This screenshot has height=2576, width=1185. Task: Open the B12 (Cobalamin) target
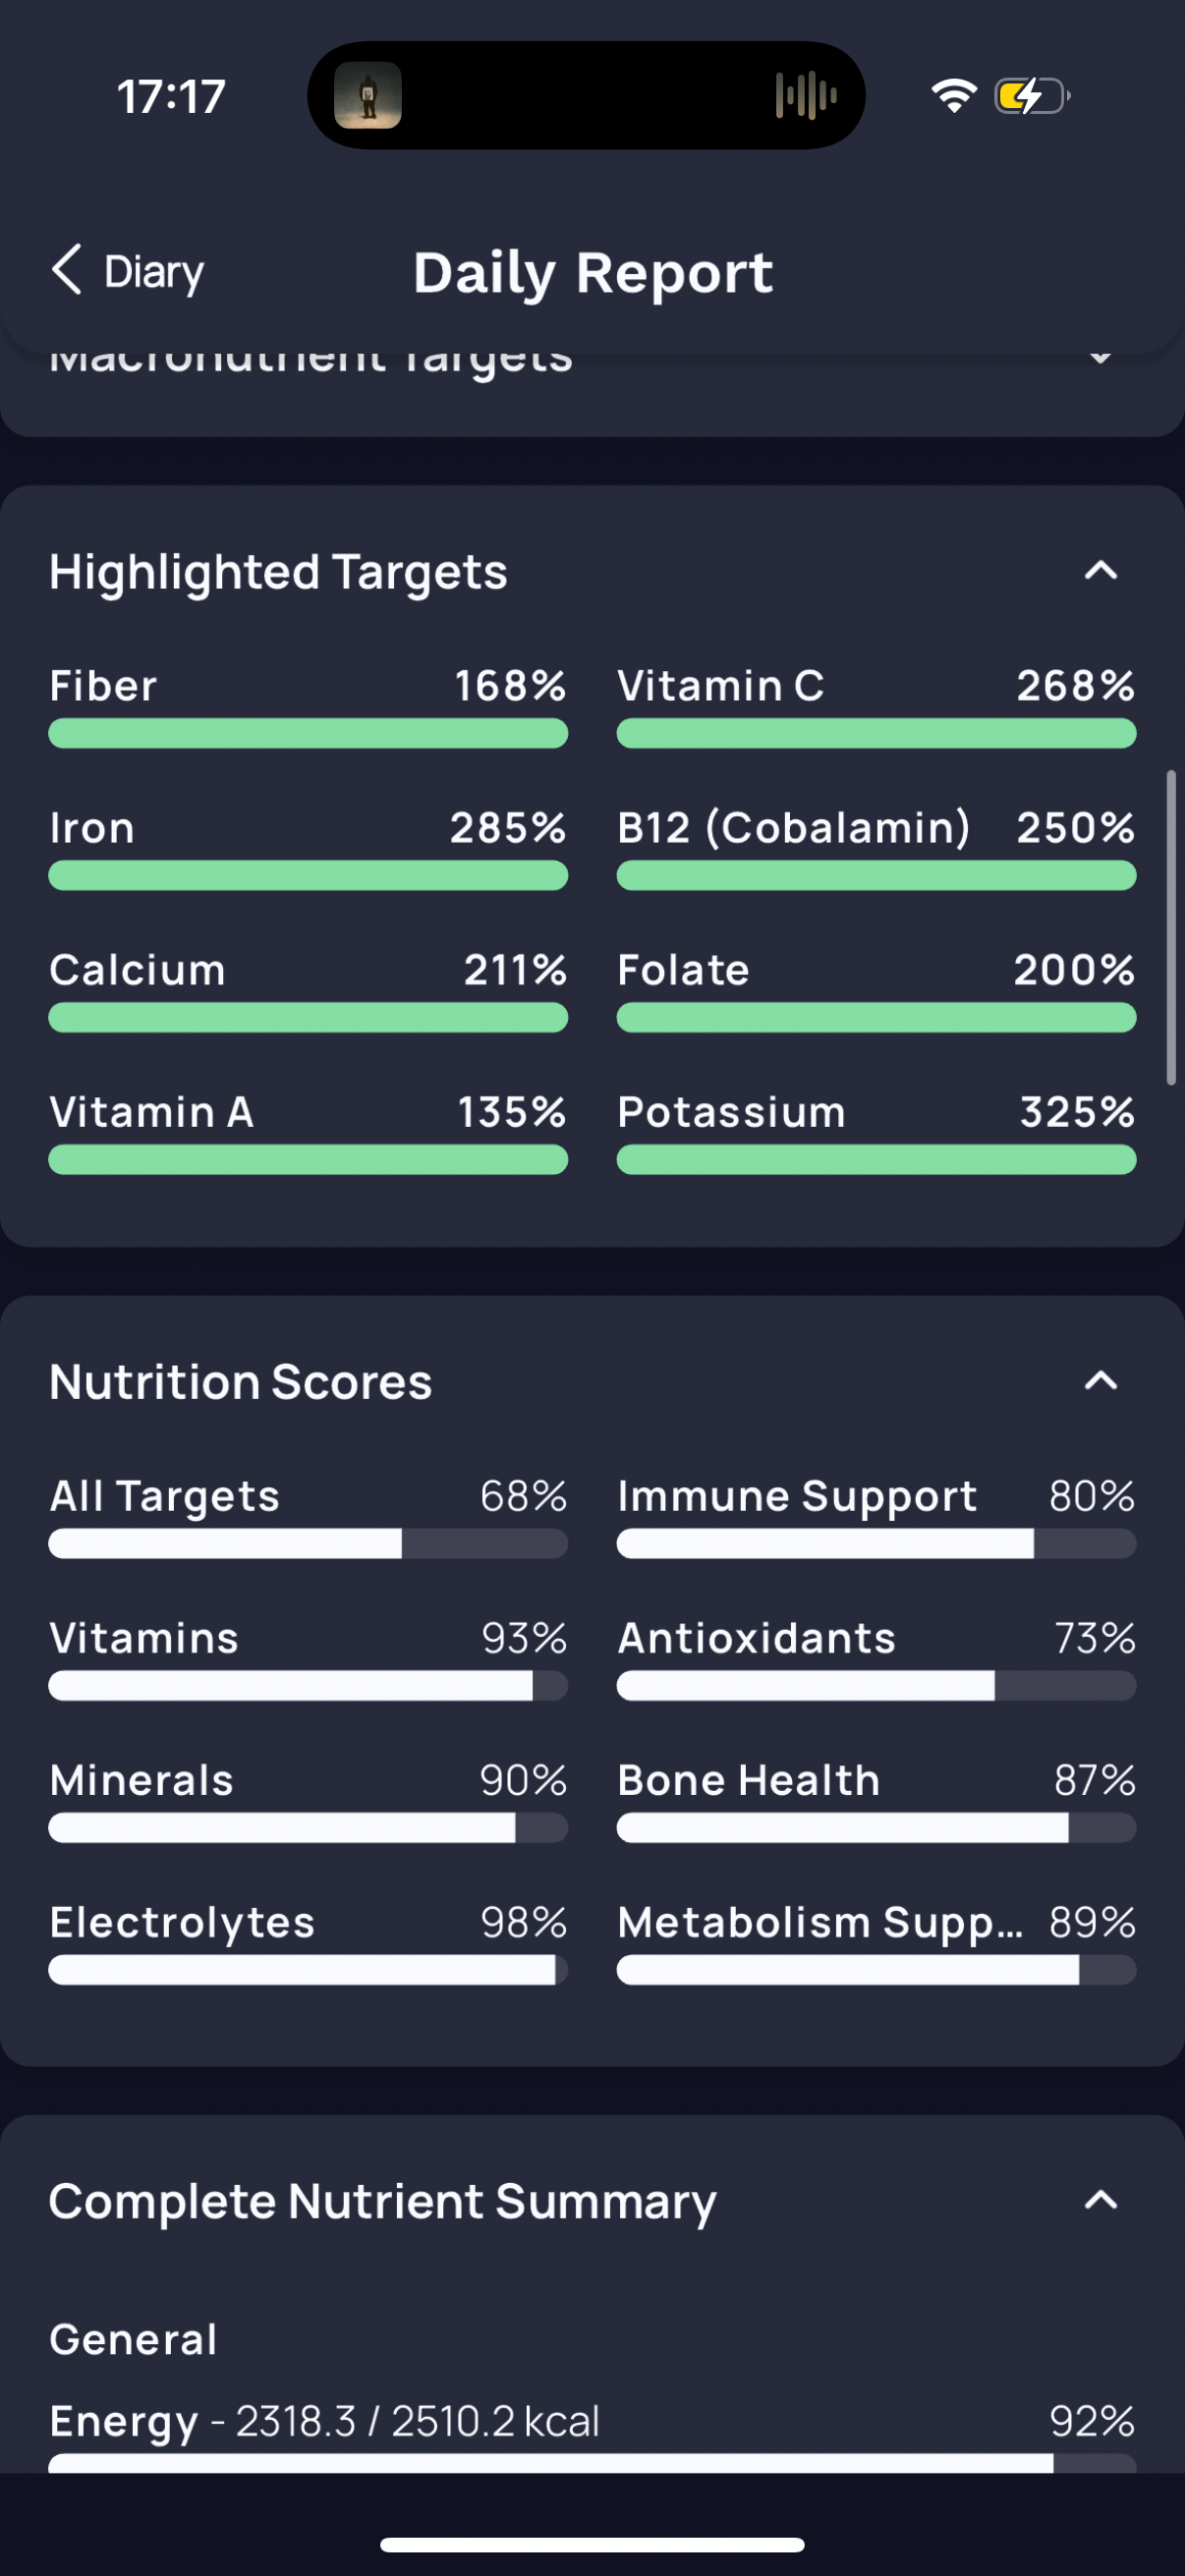pyautogui.click(x=876, y=847)
